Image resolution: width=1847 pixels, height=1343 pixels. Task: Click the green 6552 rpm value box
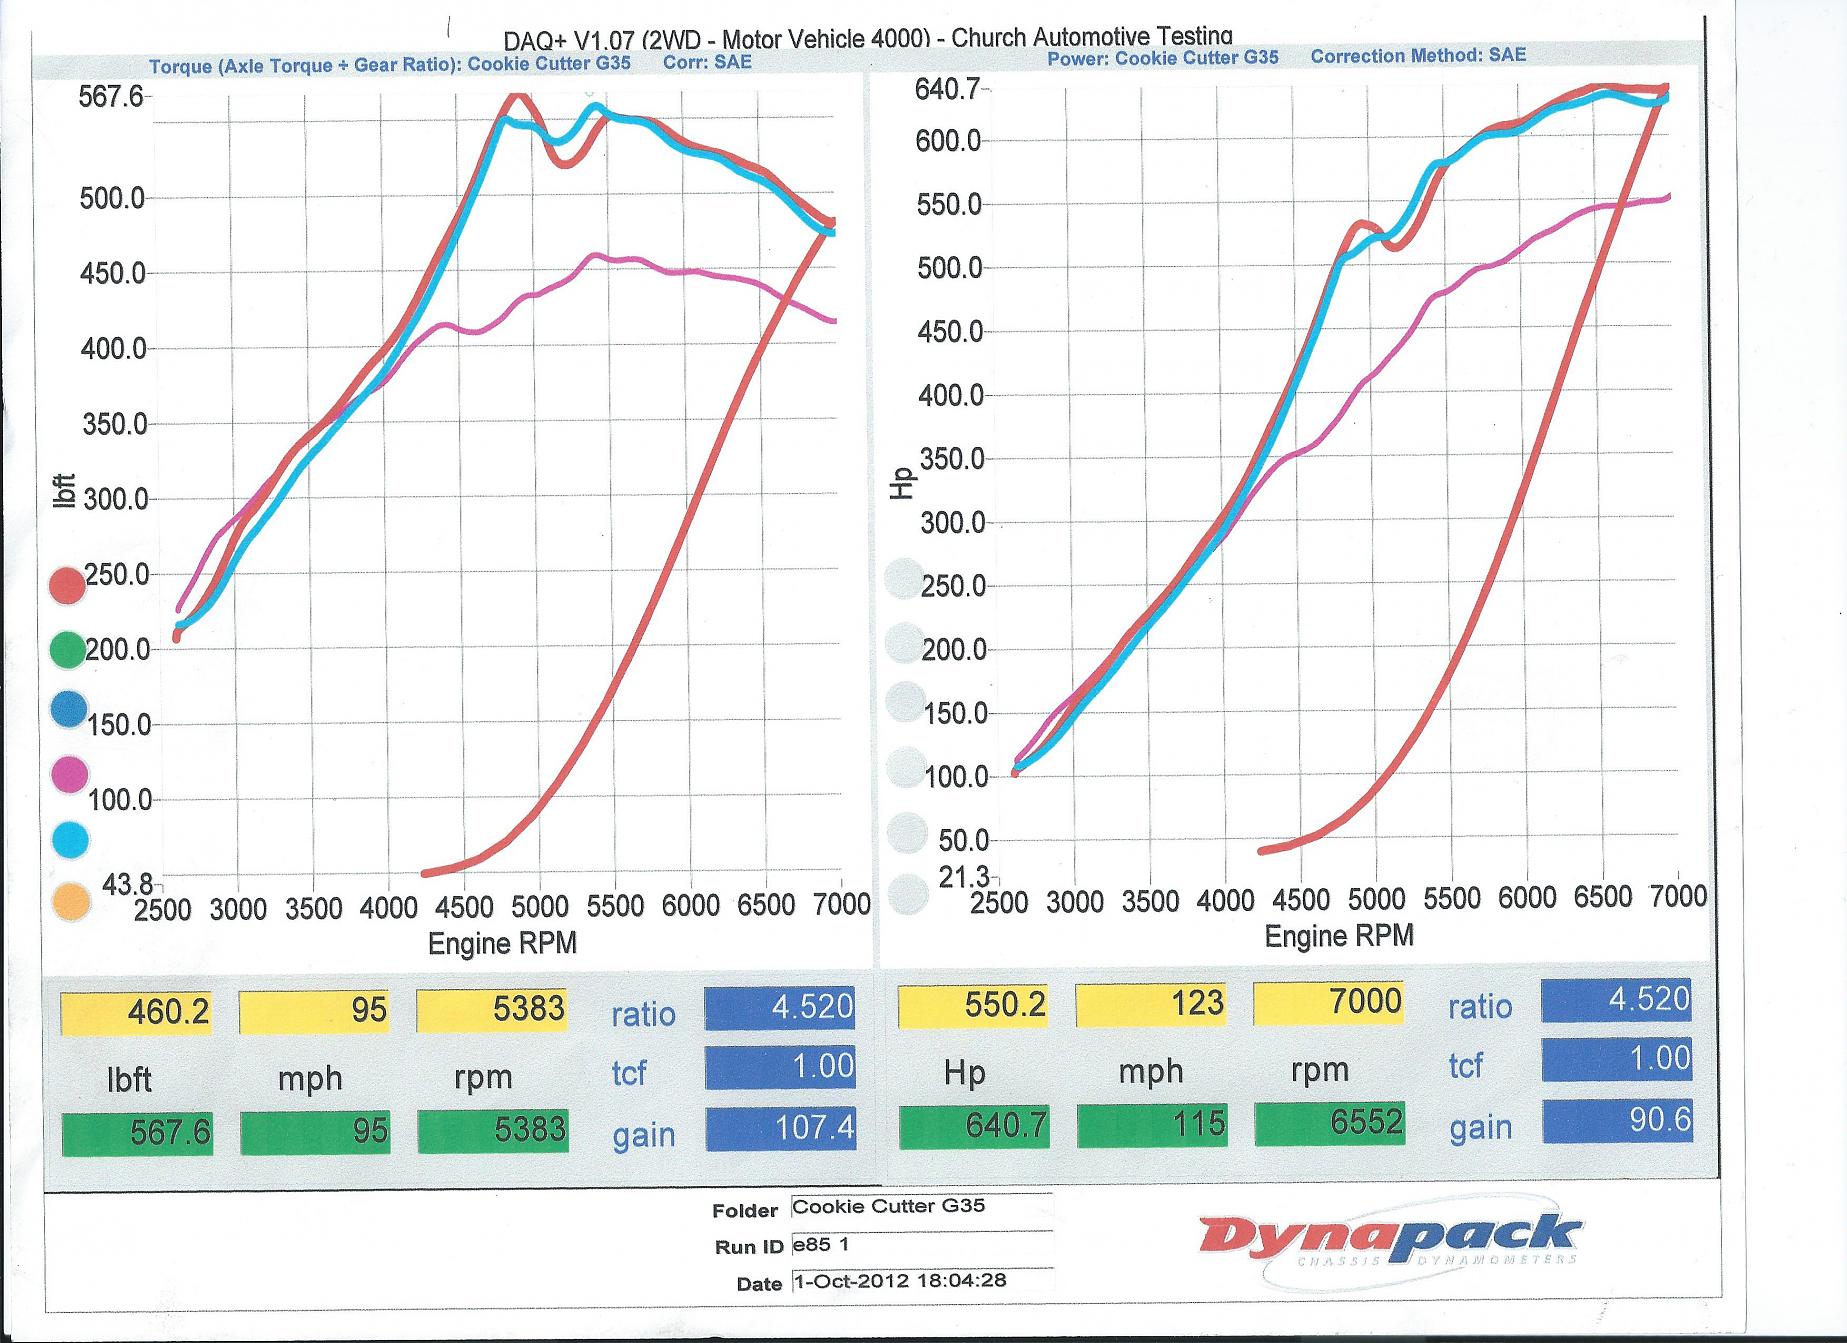pos(1329,1124)
